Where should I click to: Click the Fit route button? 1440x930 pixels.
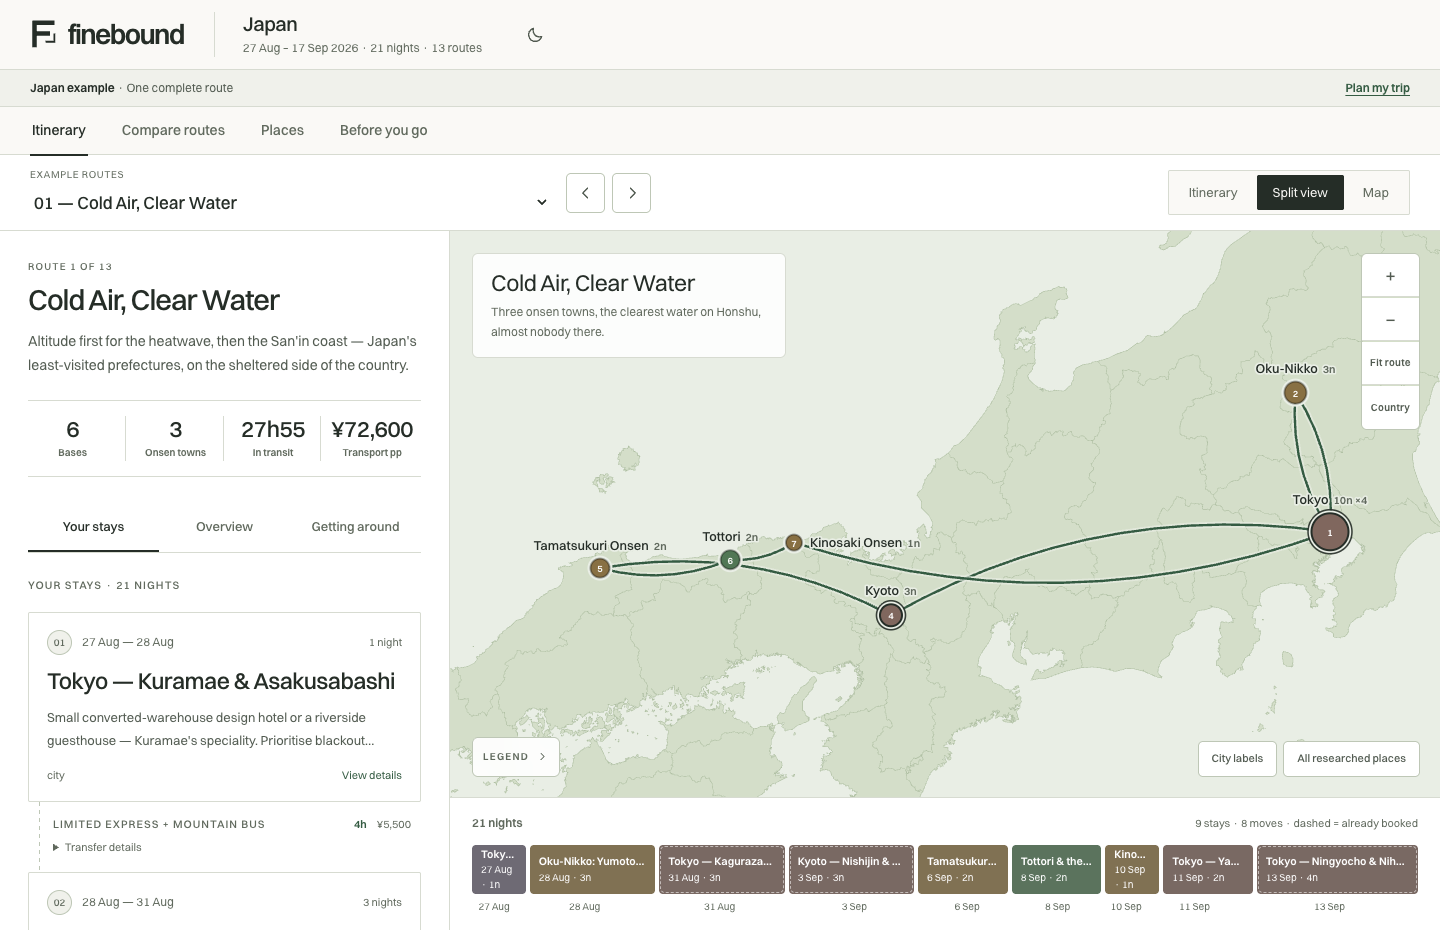click(1390, 363)
